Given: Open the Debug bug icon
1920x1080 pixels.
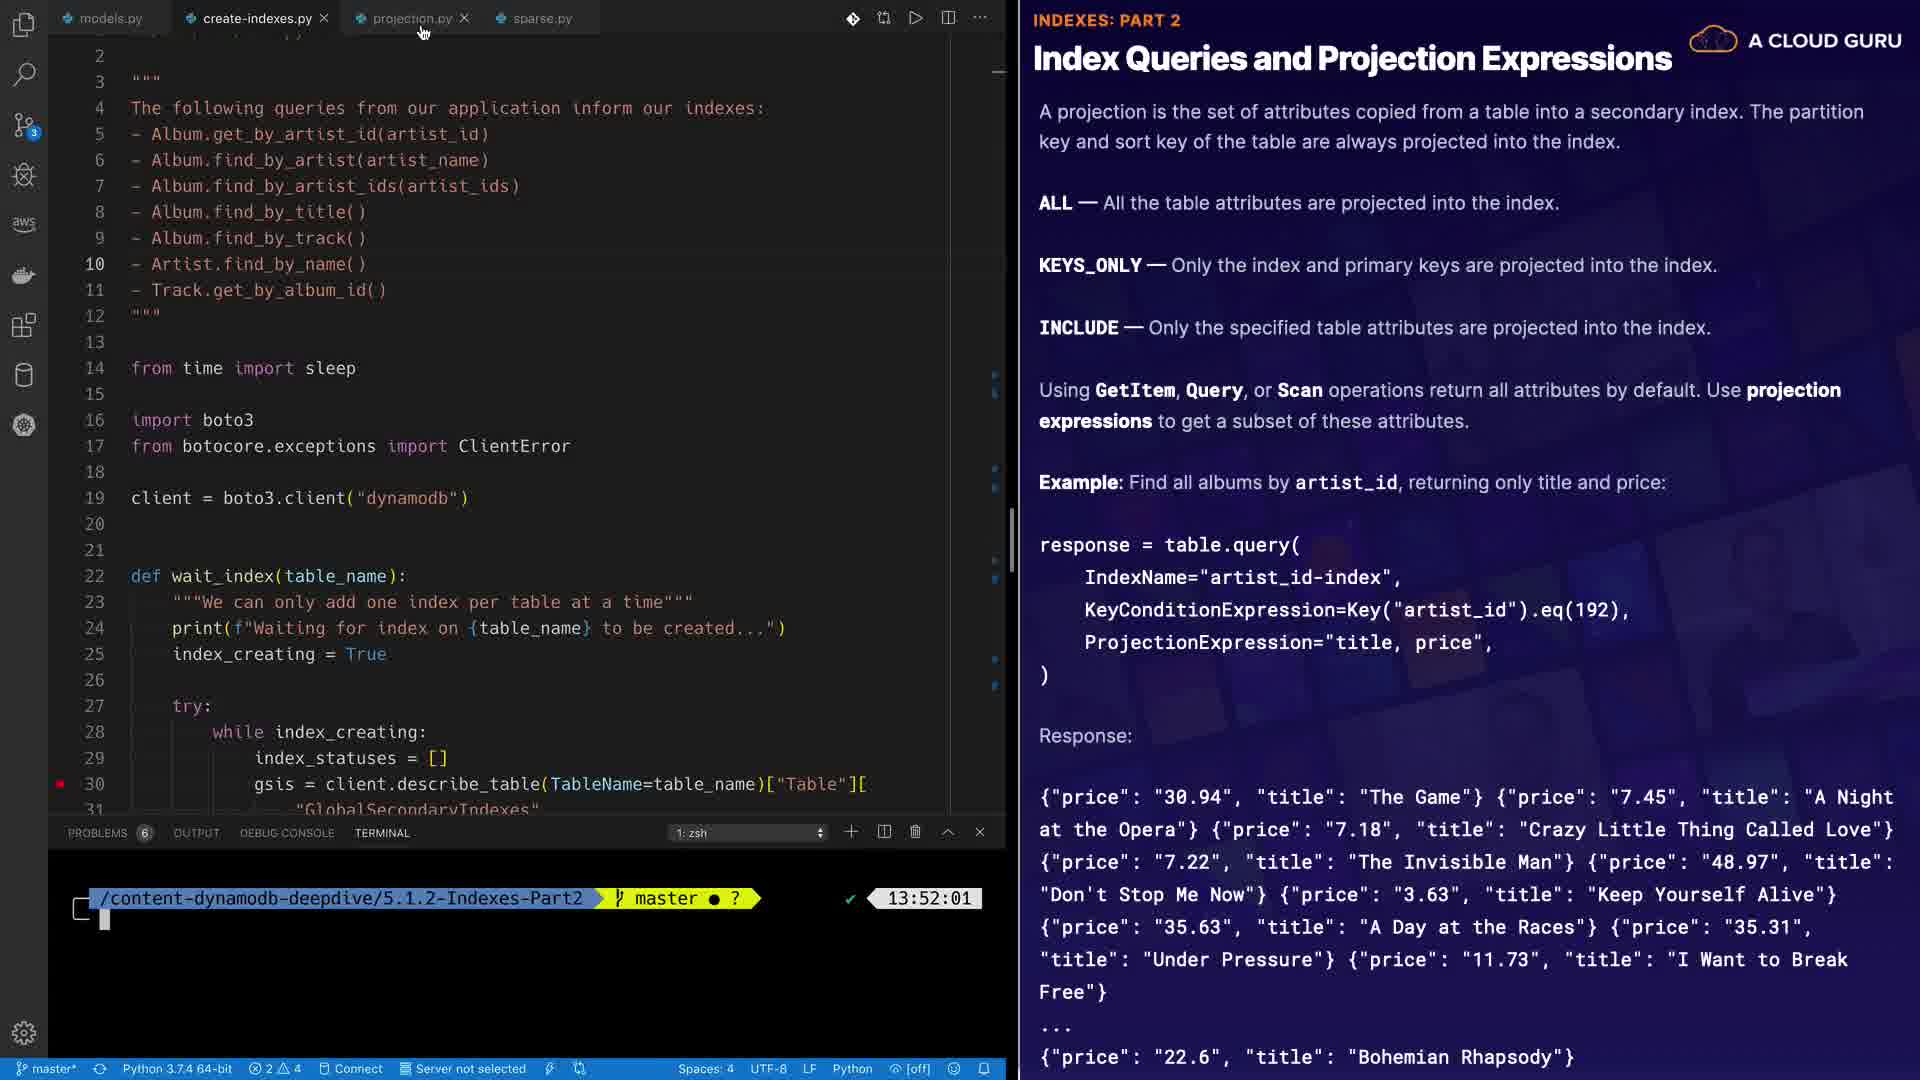Looking at the screenshot, I should pyautogui.click(x=24, y=175).
